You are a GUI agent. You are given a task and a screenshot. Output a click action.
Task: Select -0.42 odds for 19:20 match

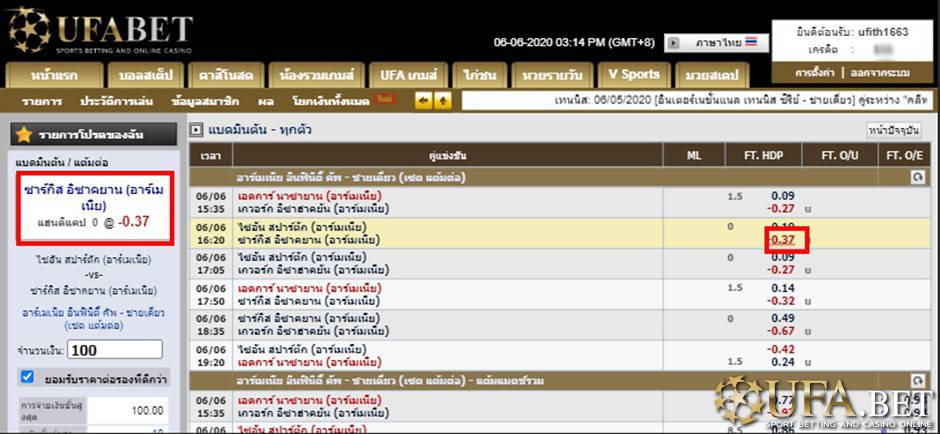coord(782,349)
